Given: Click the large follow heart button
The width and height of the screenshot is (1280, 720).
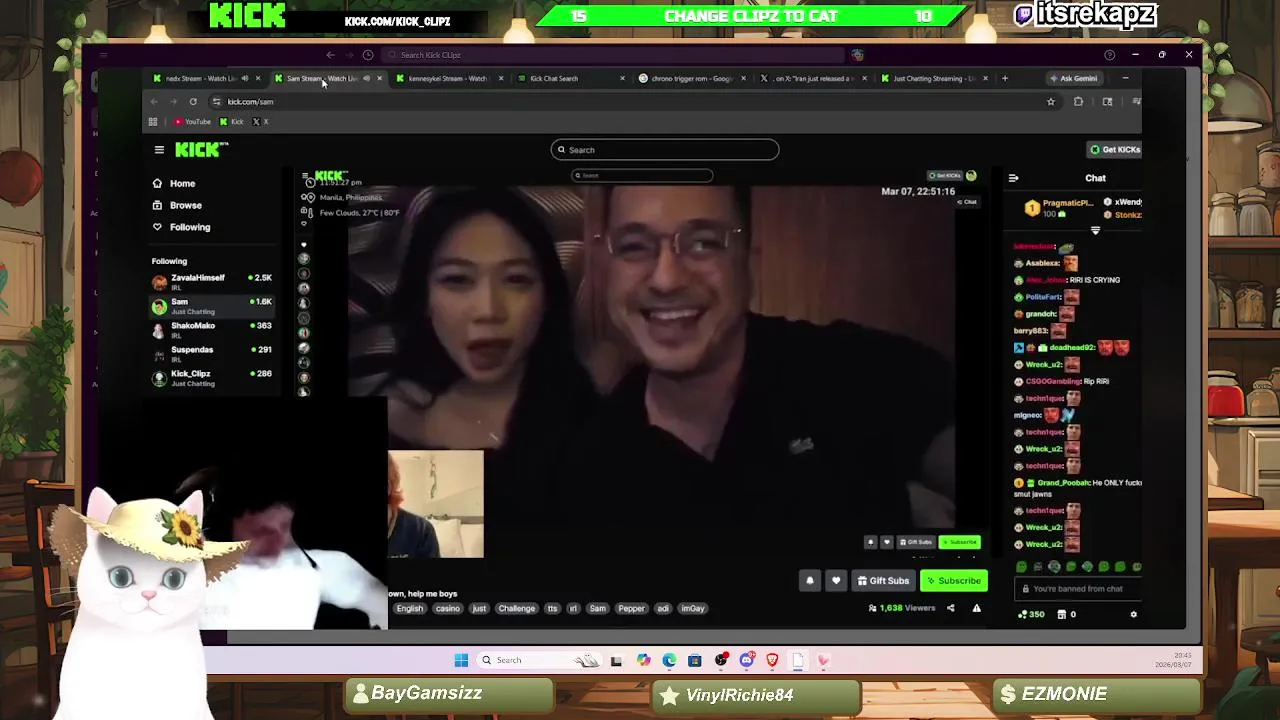Looking at the screenshot, I should point(836,581).
